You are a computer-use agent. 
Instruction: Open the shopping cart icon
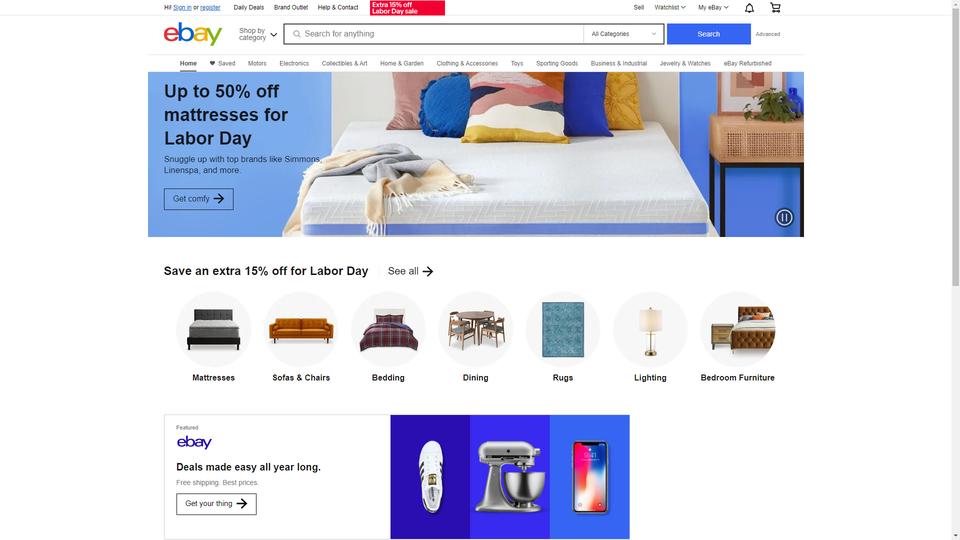[775, 7]
